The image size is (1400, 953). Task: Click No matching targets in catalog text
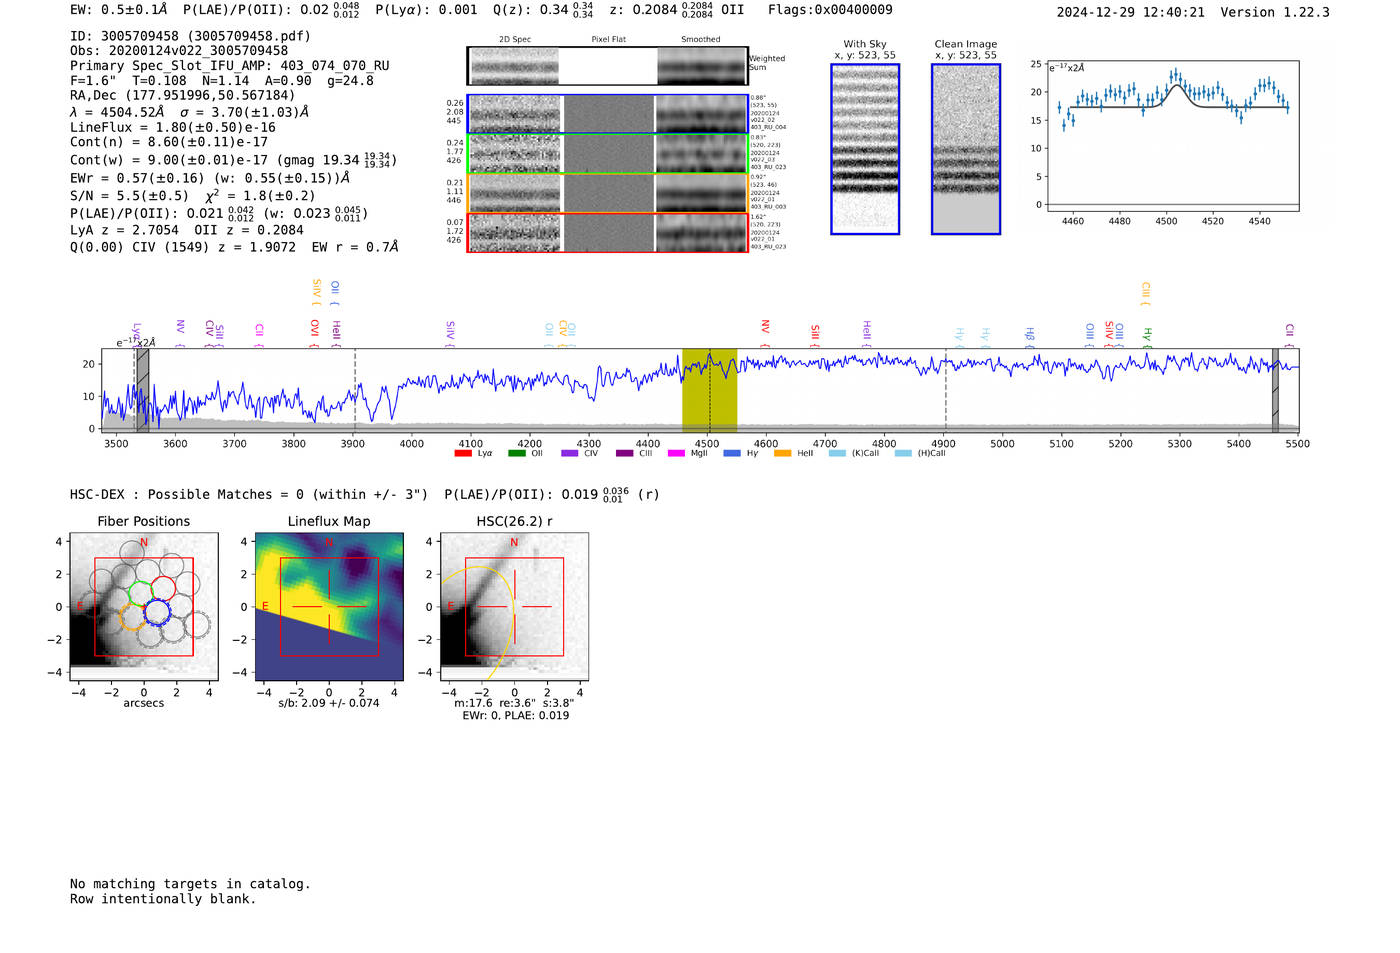(190, 884)
